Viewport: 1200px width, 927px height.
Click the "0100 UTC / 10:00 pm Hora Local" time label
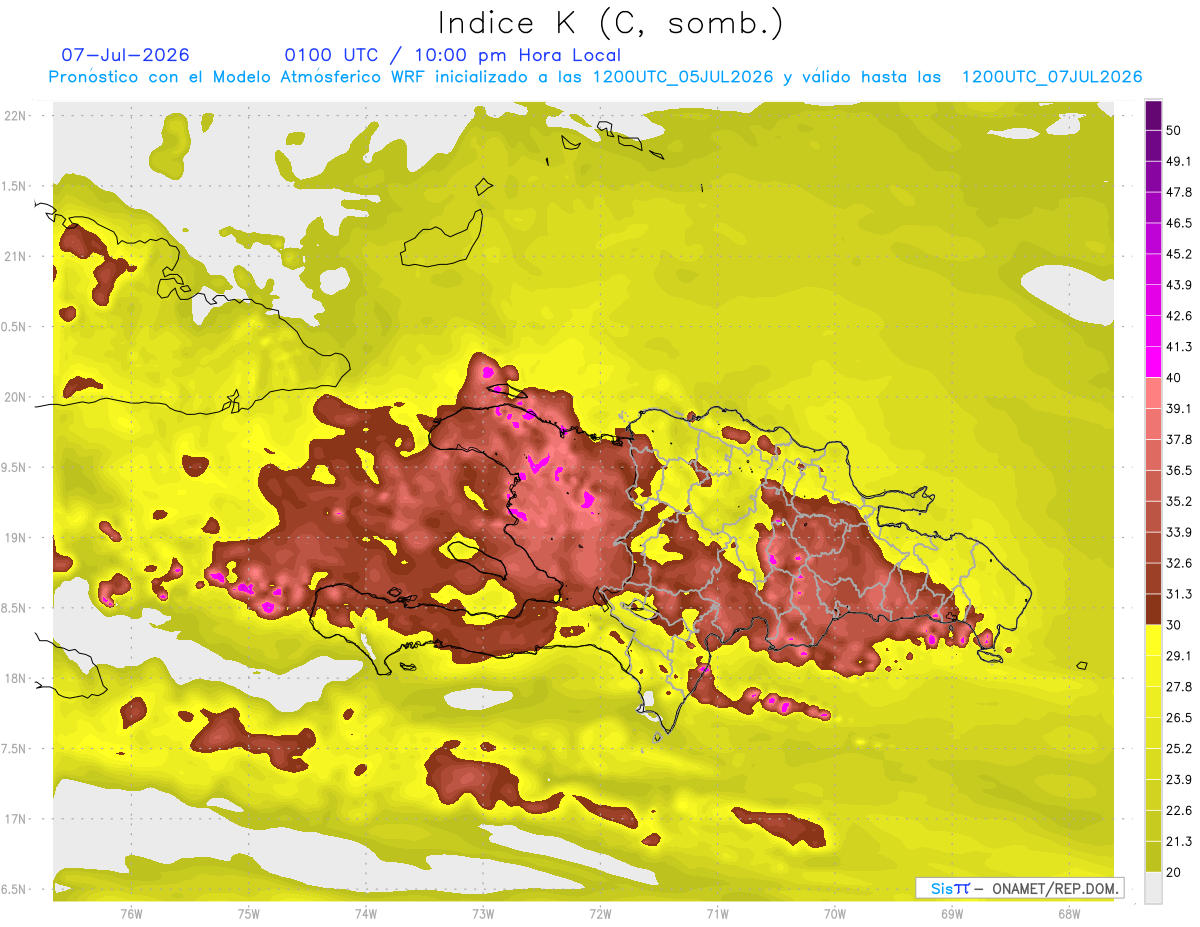pos(453,55)
